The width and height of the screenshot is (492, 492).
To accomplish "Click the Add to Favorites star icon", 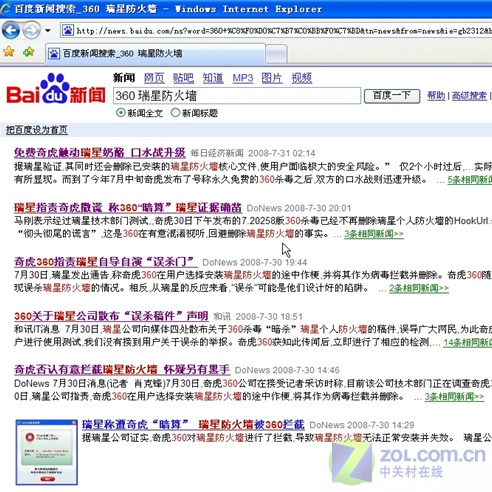I will coord(29,52).
